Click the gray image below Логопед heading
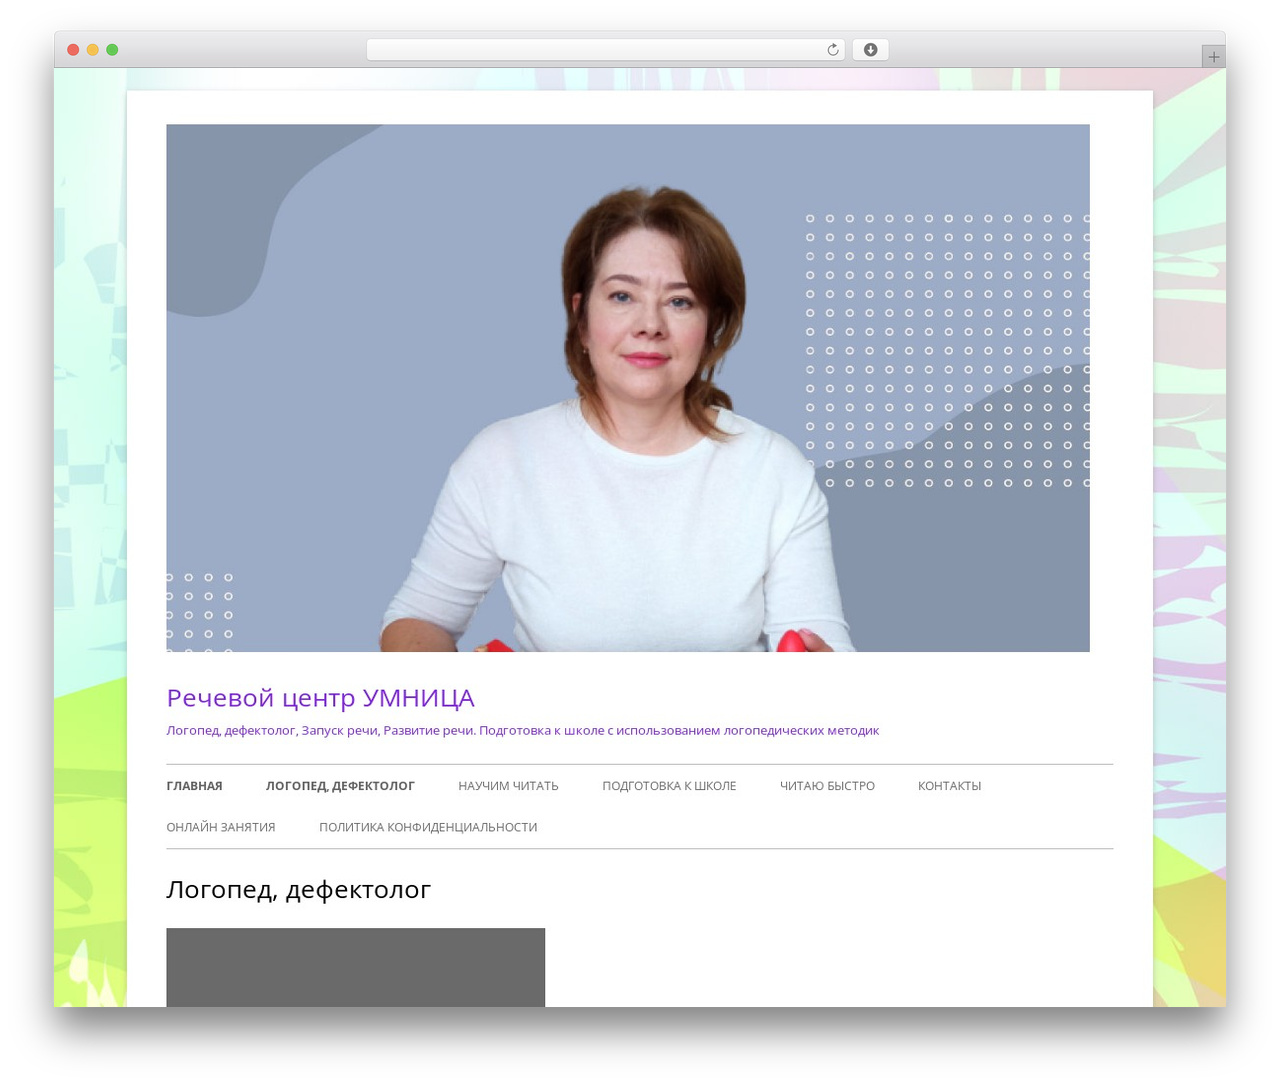The height and width of the screenshot is (1084, 1280). [x=355, y=967]
